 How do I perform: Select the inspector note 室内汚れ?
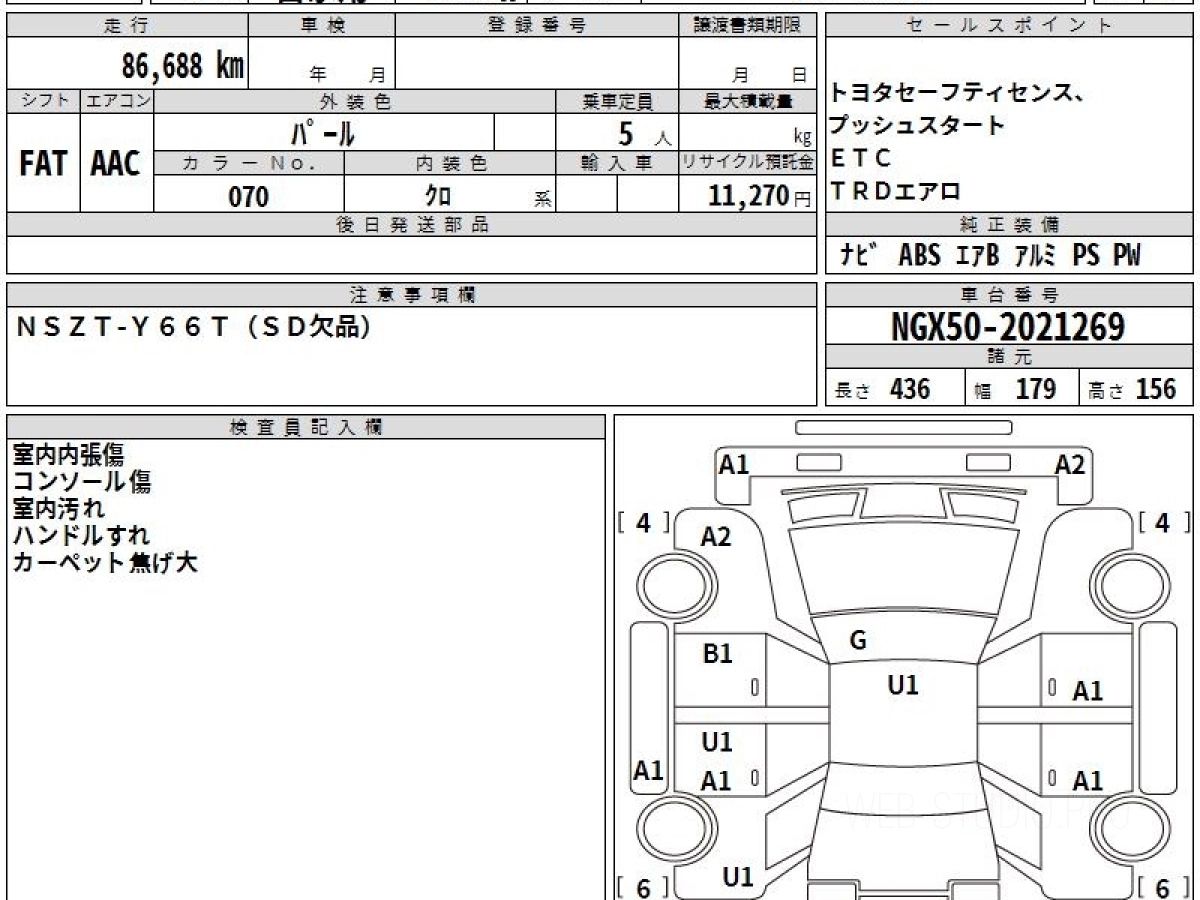tap(58, 509)
